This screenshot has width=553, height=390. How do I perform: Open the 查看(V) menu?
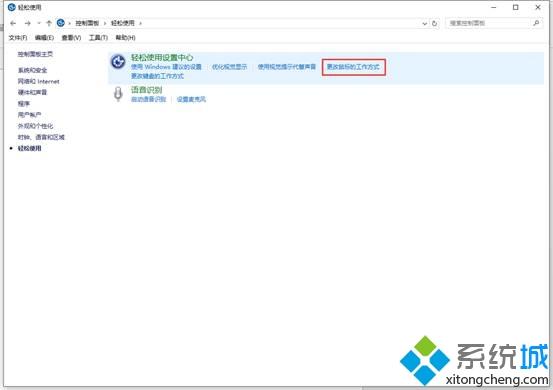[71, 37]
